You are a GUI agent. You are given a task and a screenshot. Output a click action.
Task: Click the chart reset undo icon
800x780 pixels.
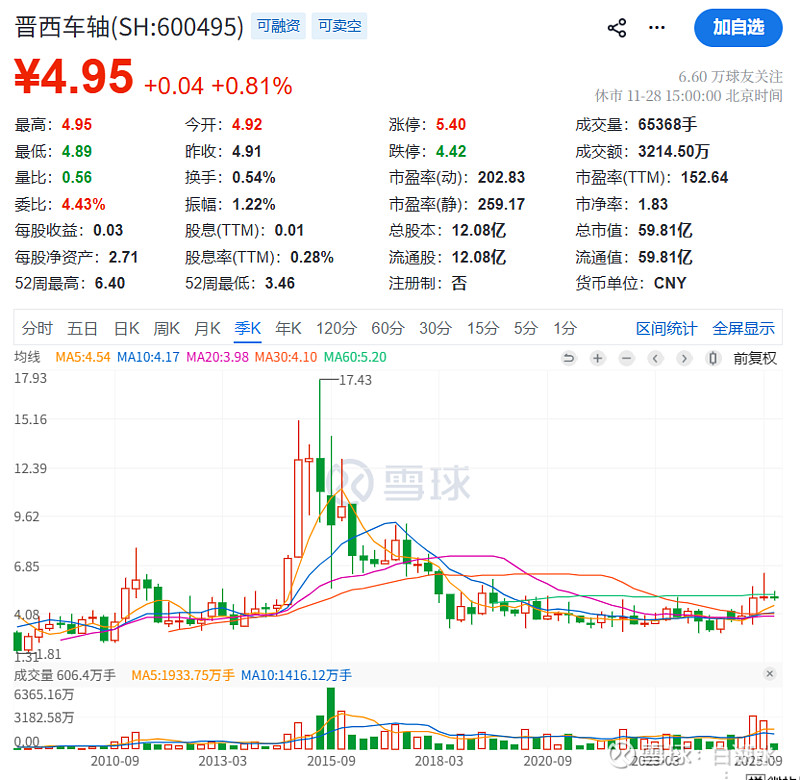(x=568, y=358)
